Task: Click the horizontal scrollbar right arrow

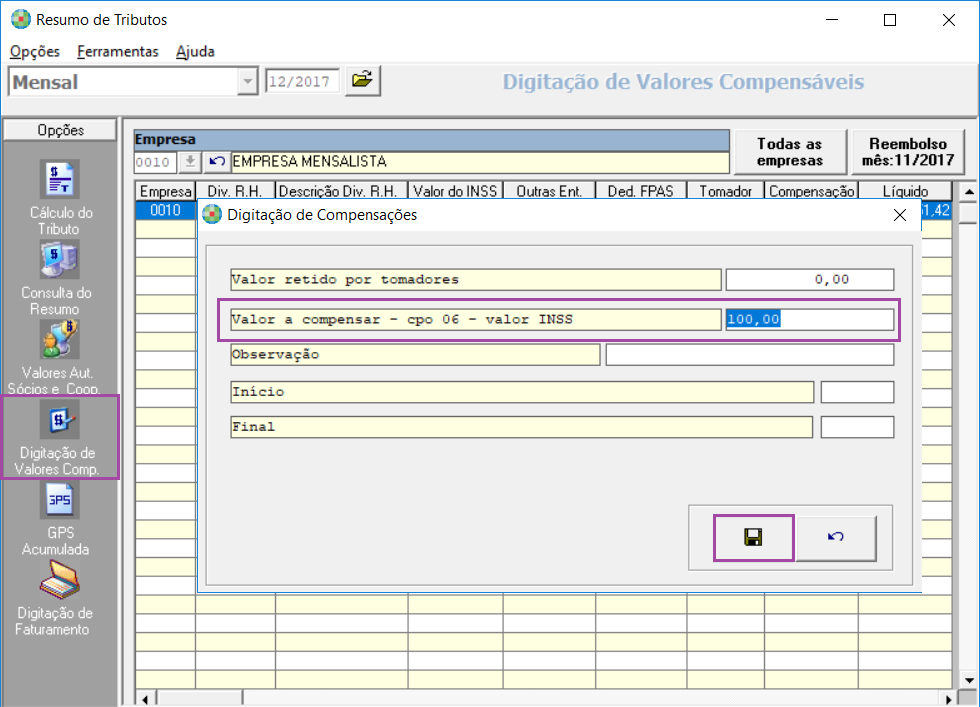Action: tap(949, 699)
